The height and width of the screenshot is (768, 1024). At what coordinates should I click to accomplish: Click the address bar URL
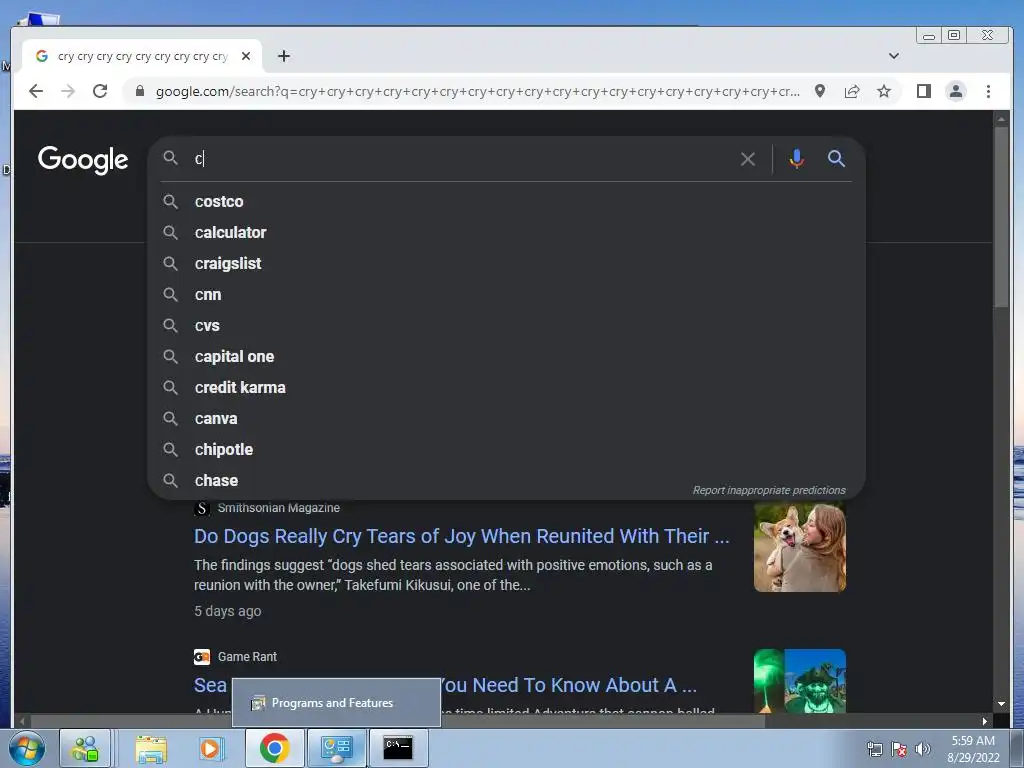pyautogui.click(x=477, y=91)
